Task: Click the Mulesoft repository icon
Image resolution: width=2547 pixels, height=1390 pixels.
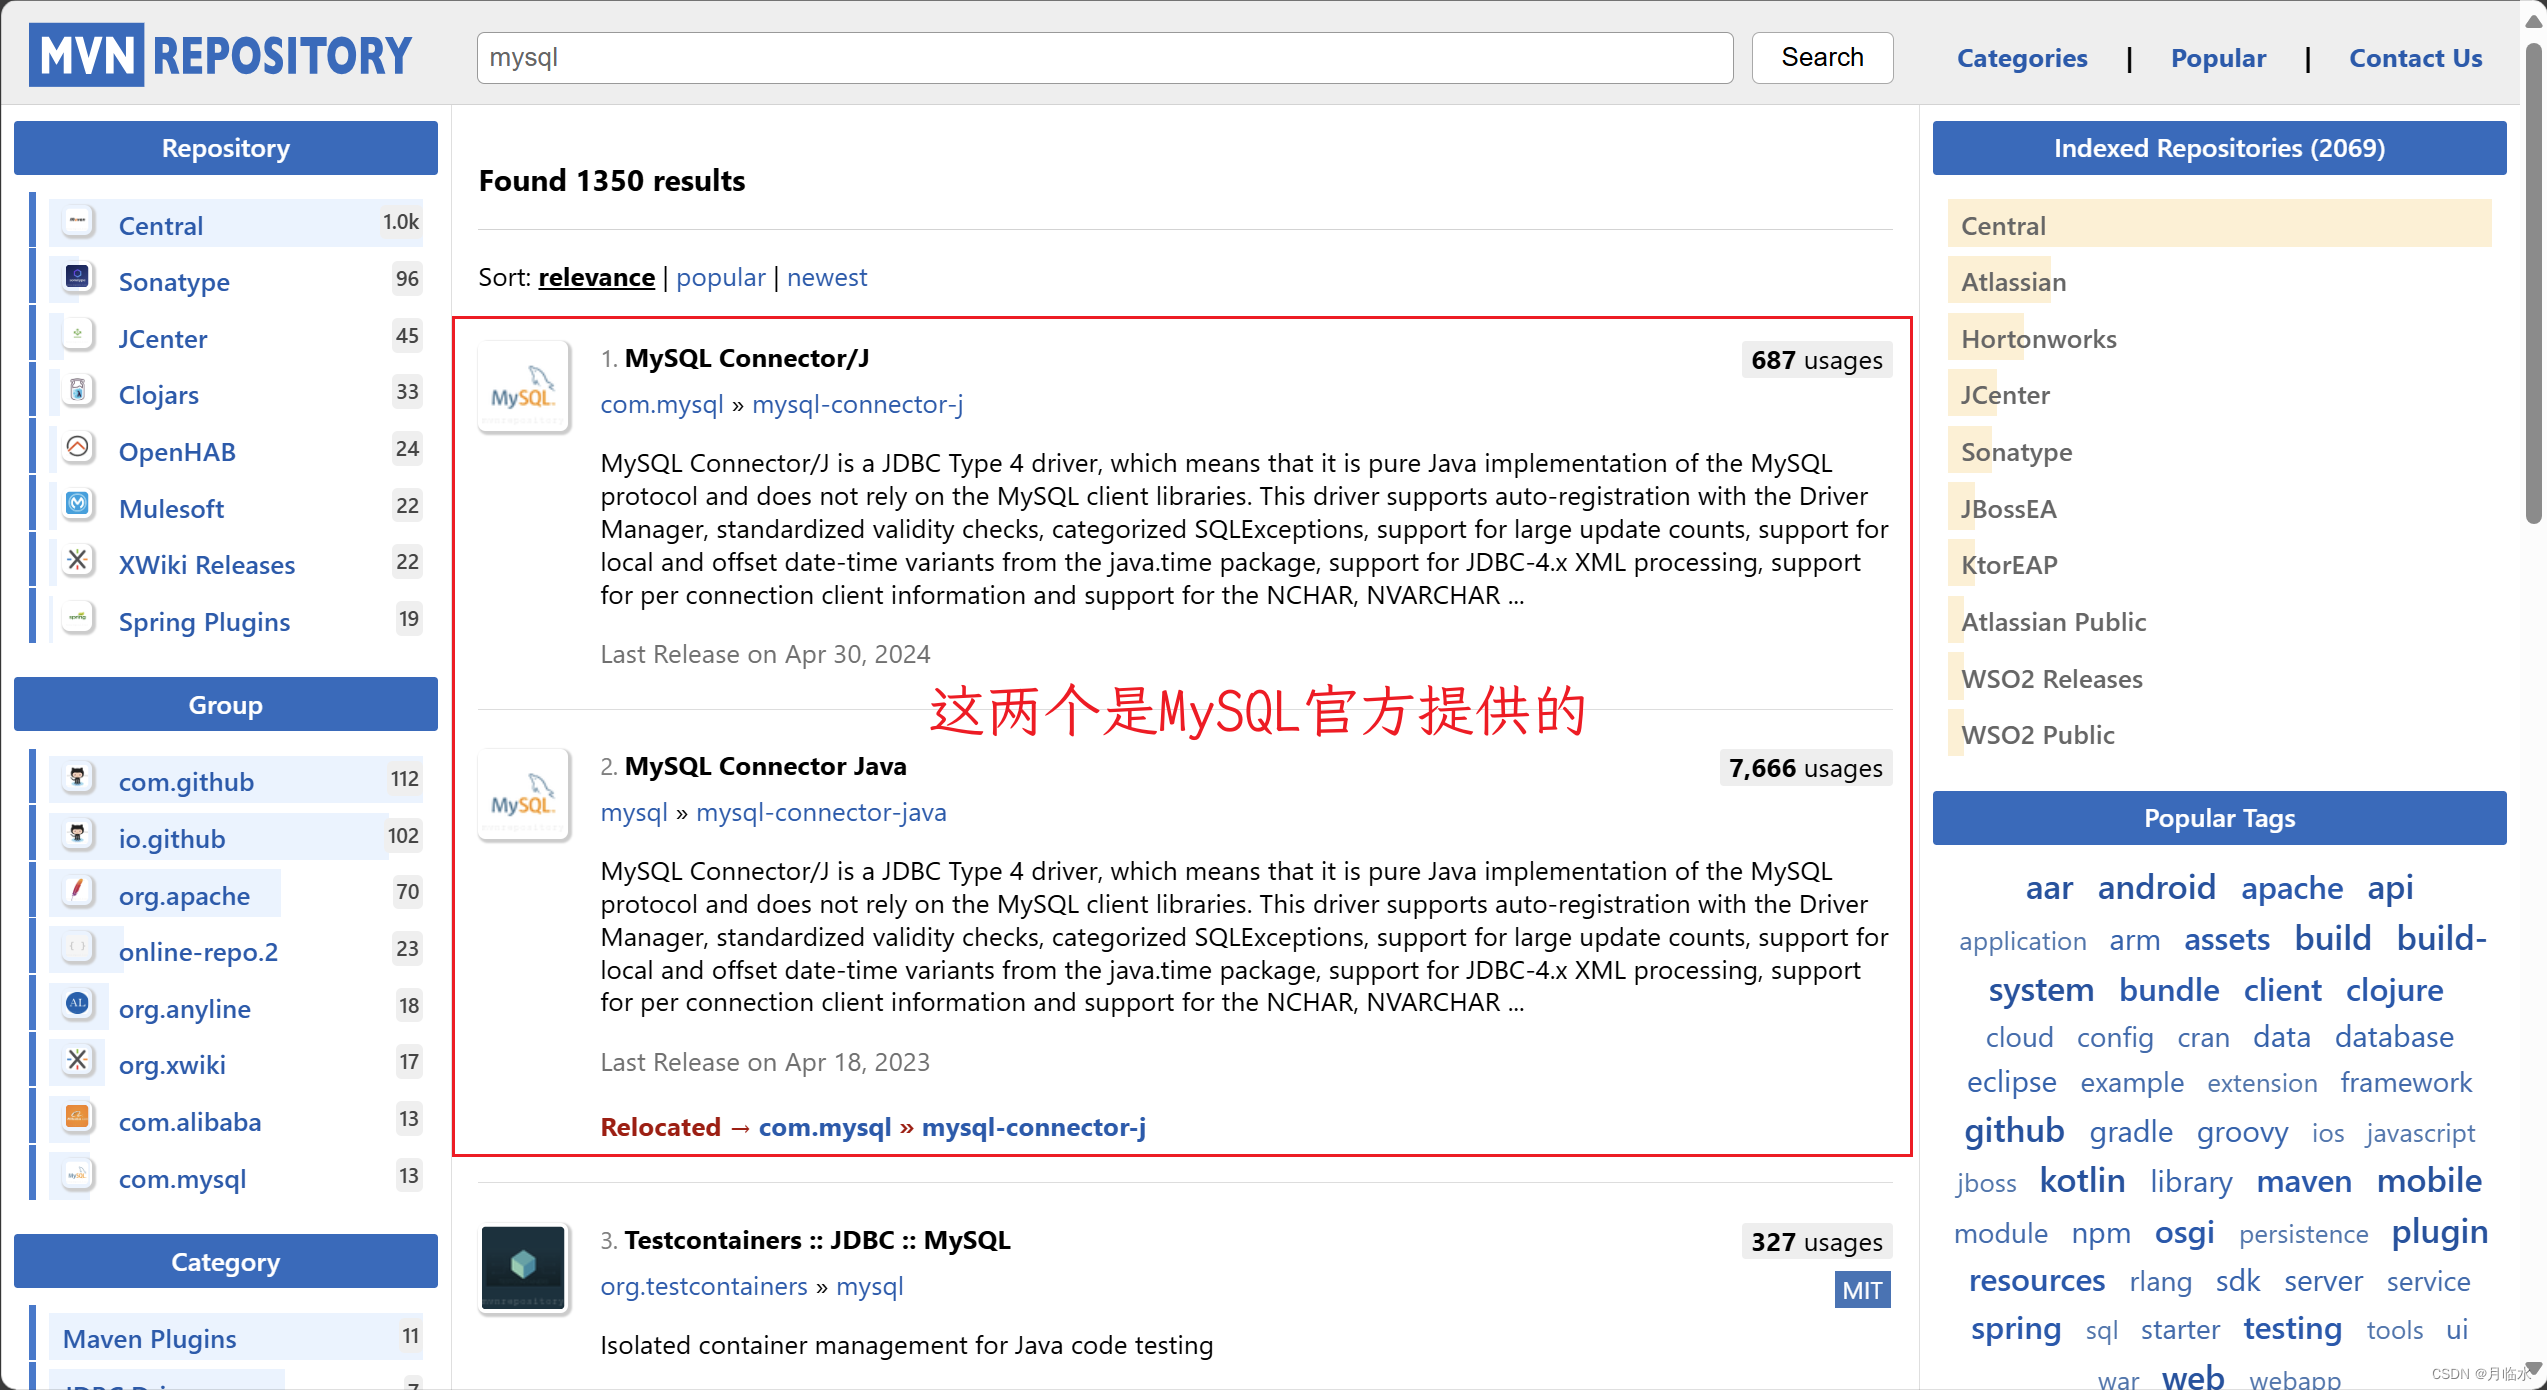Action: 77,504
